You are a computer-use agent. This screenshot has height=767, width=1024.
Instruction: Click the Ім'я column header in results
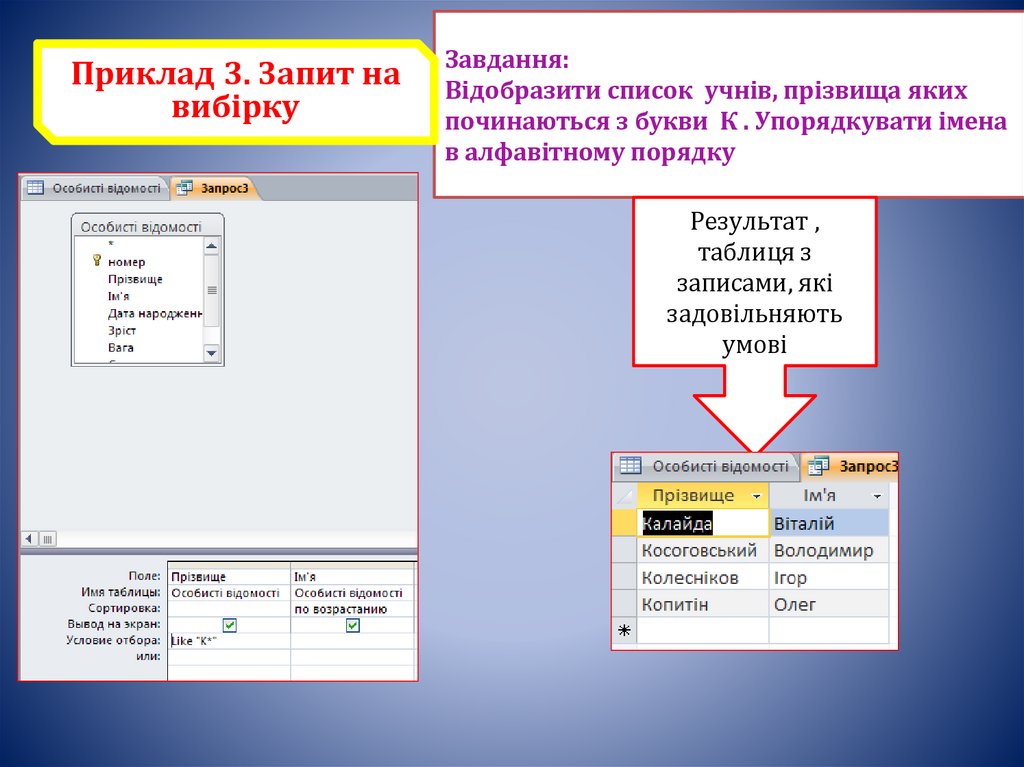coord(829,496)
